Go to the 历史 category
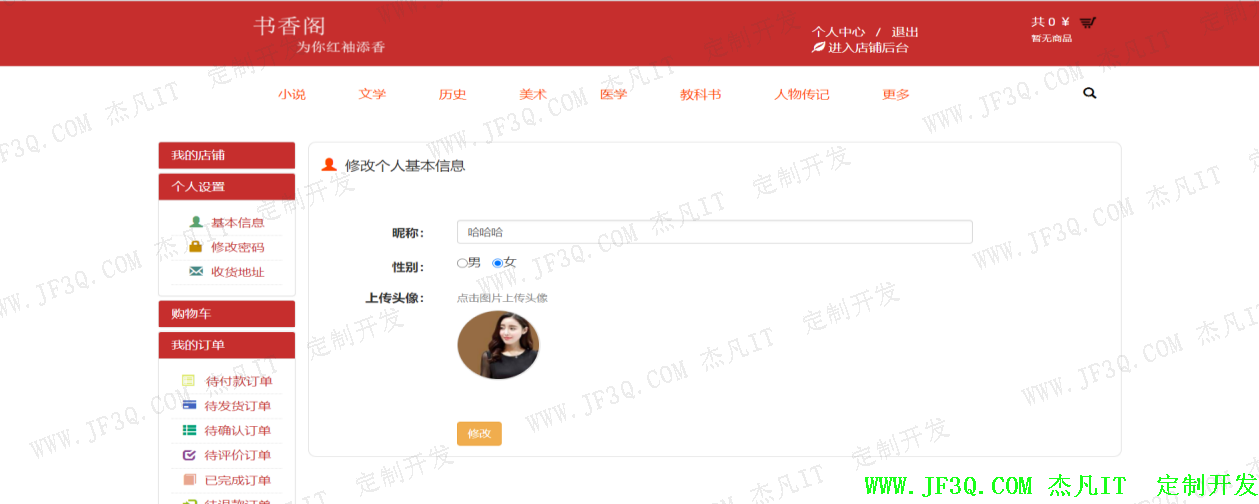The image size is (1259, 504). tap(452, 94)
